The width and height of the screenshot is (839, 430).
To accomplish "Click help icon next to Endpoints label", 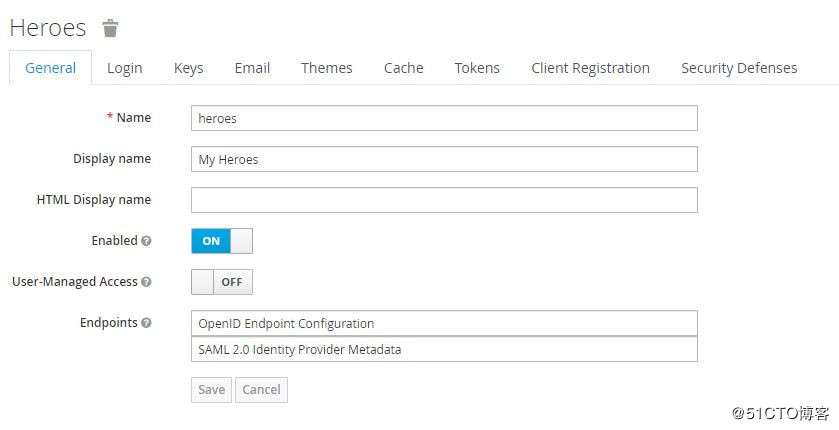I will 147,323.
